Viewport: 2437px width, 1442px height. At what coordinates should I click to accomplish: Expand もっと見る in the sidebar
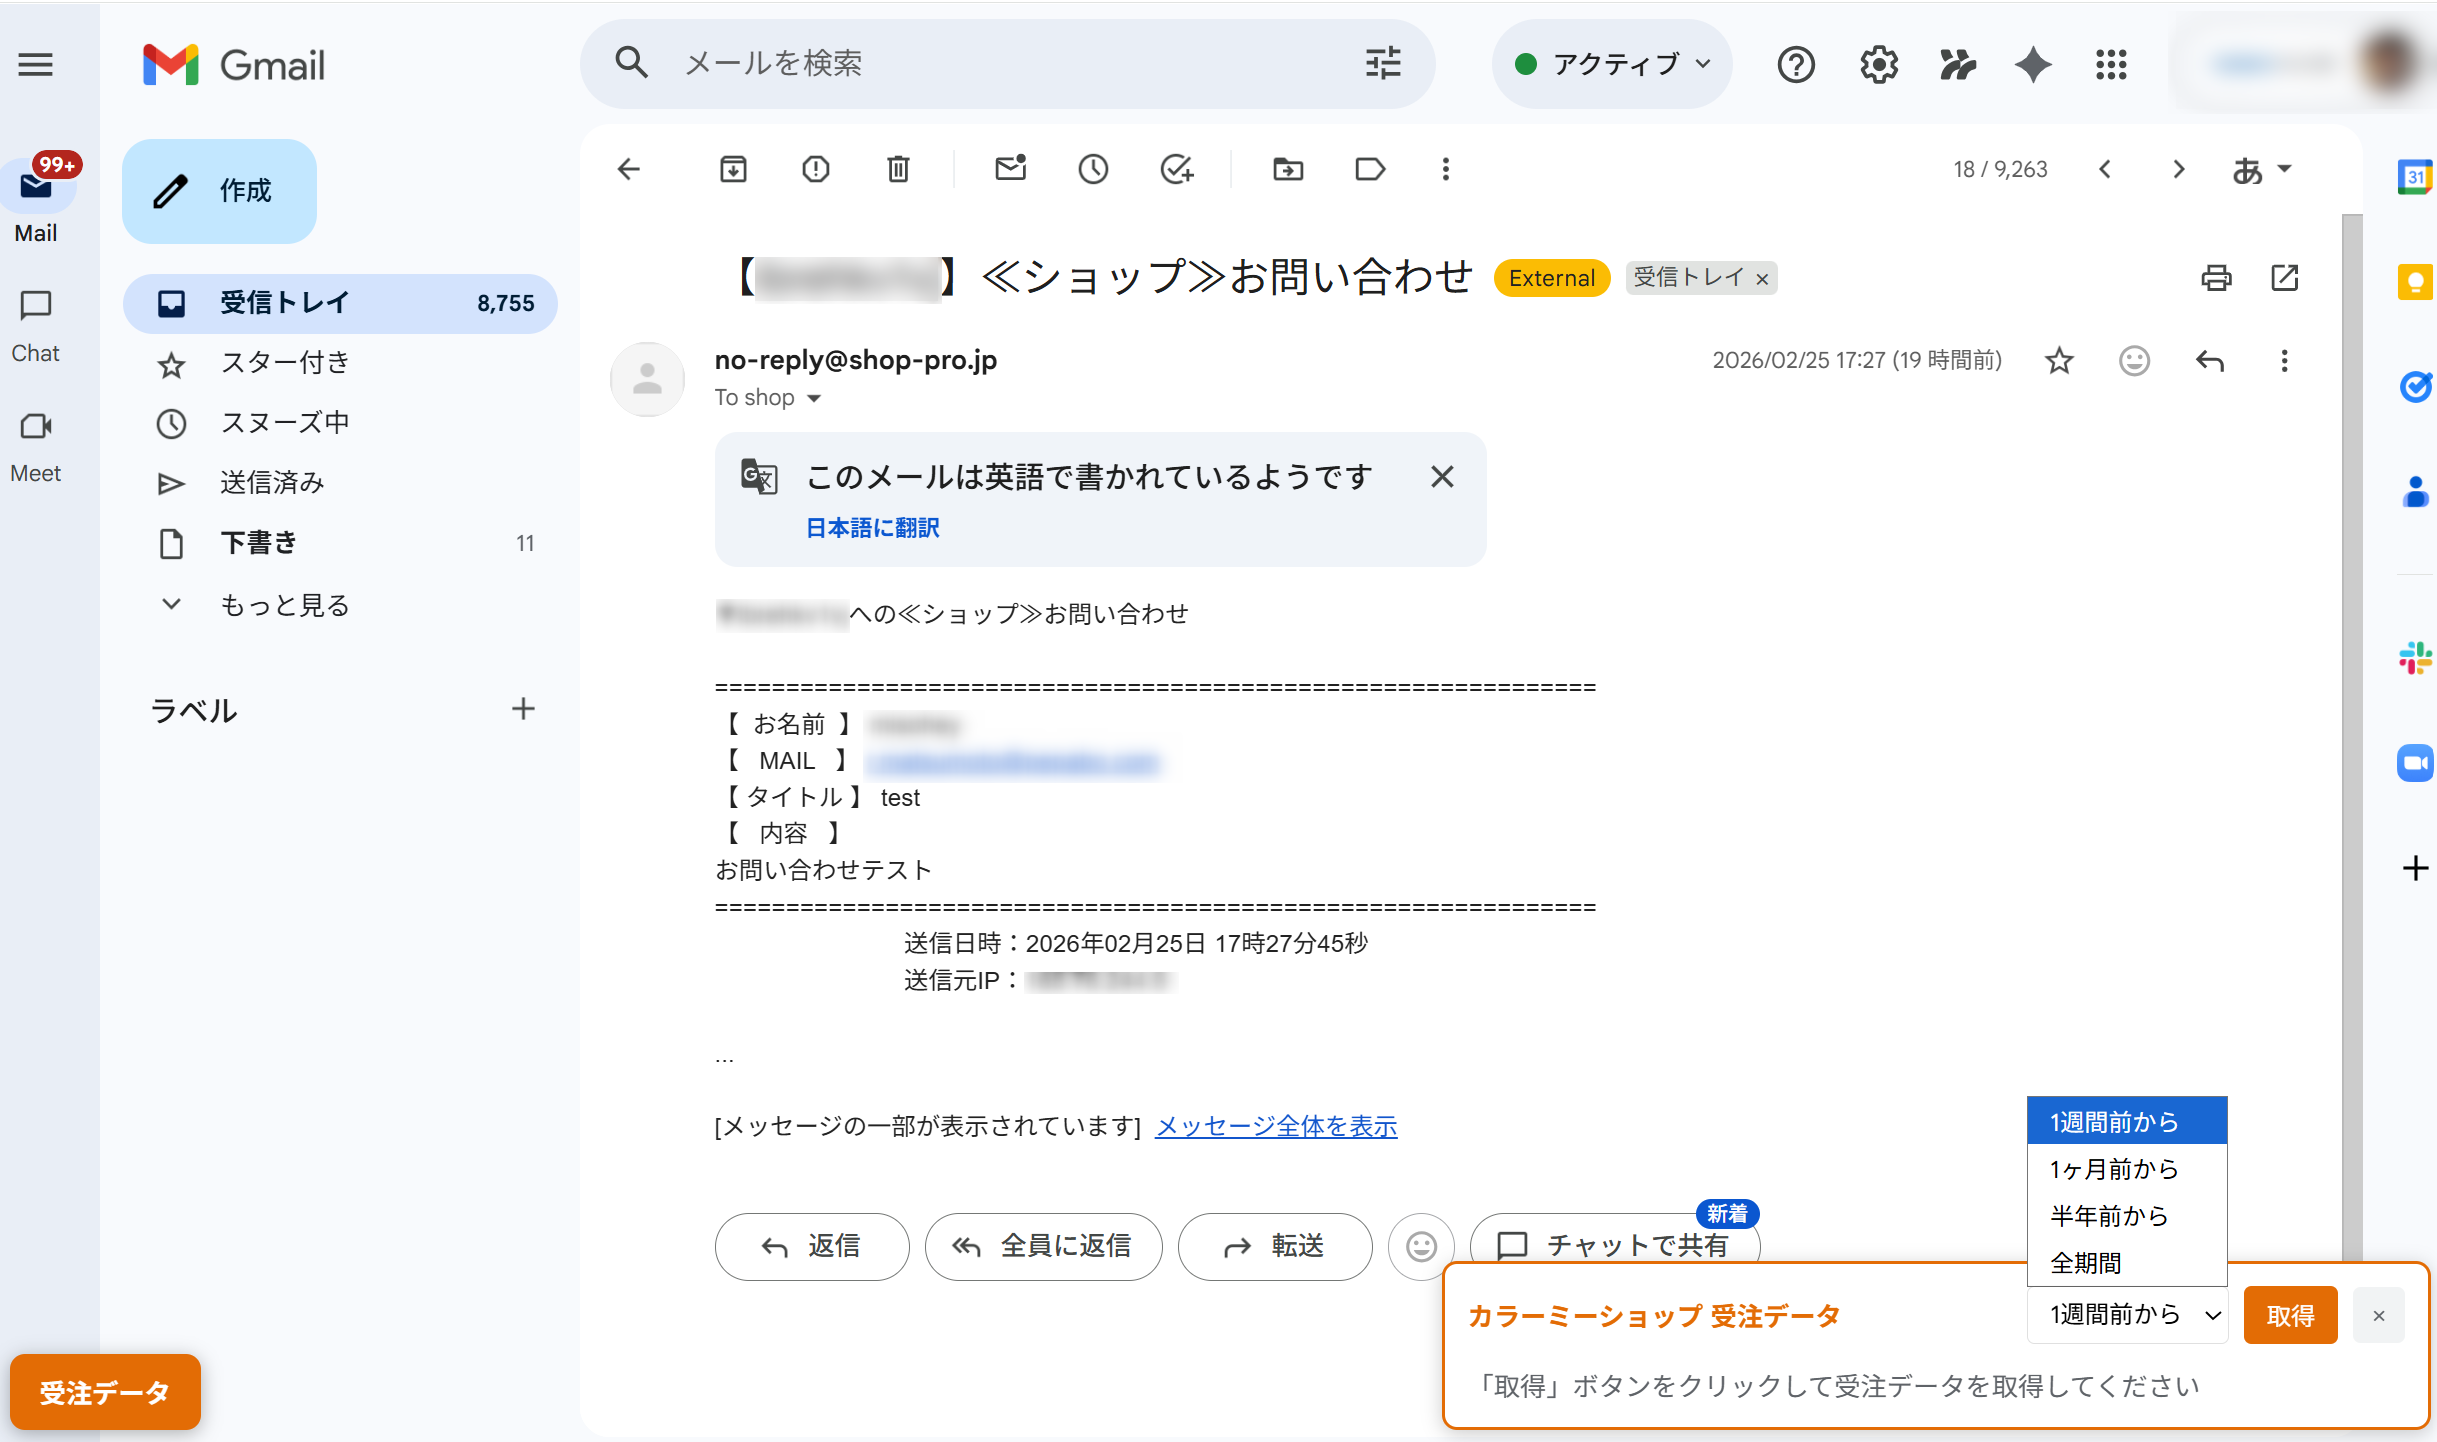point(284,604)
